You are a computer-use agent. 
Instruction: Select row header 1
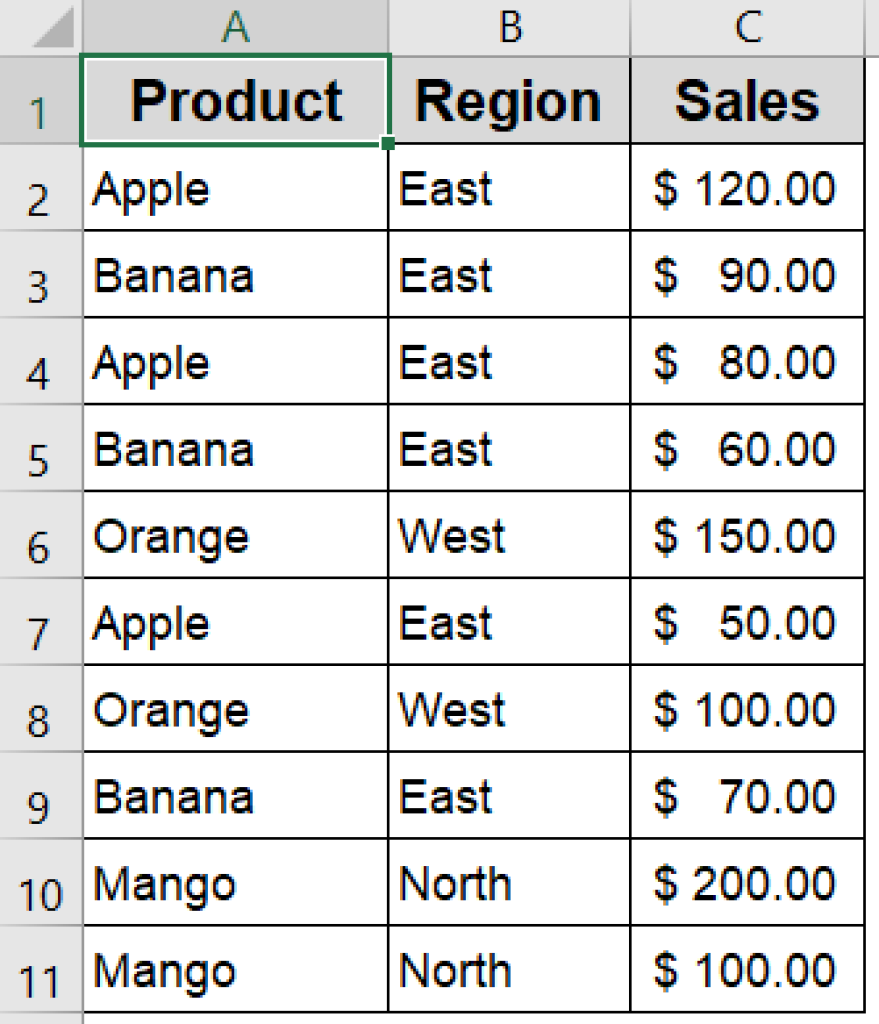point(40,98)
